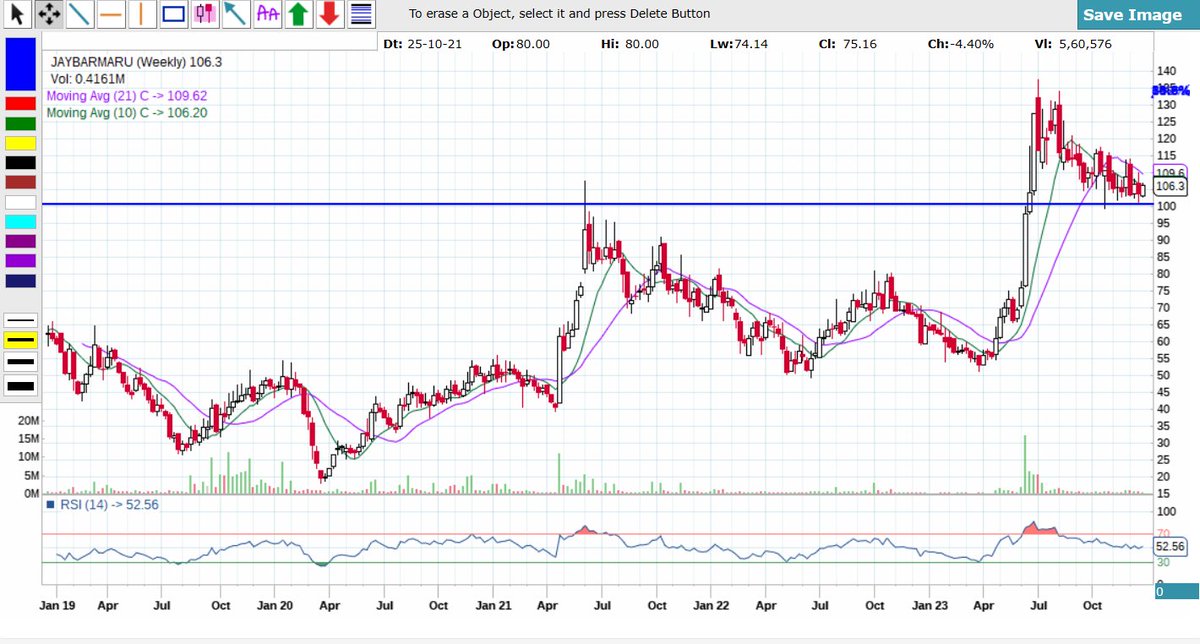Click Moving Avg (21) legend label

tap(127, 96)
